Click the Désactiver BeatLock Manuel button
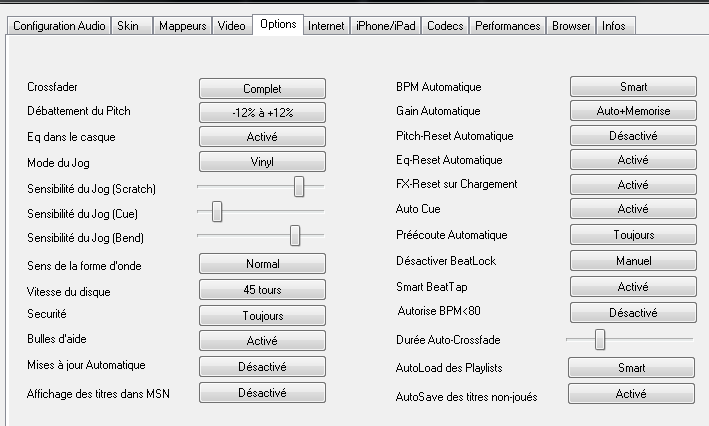 click(x=632, y=260)
